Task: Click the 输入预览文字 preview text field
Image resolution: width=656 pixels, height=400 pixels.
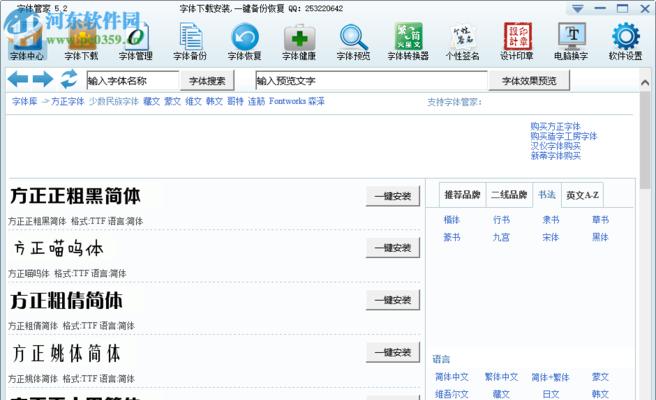Action: [371, 80]
